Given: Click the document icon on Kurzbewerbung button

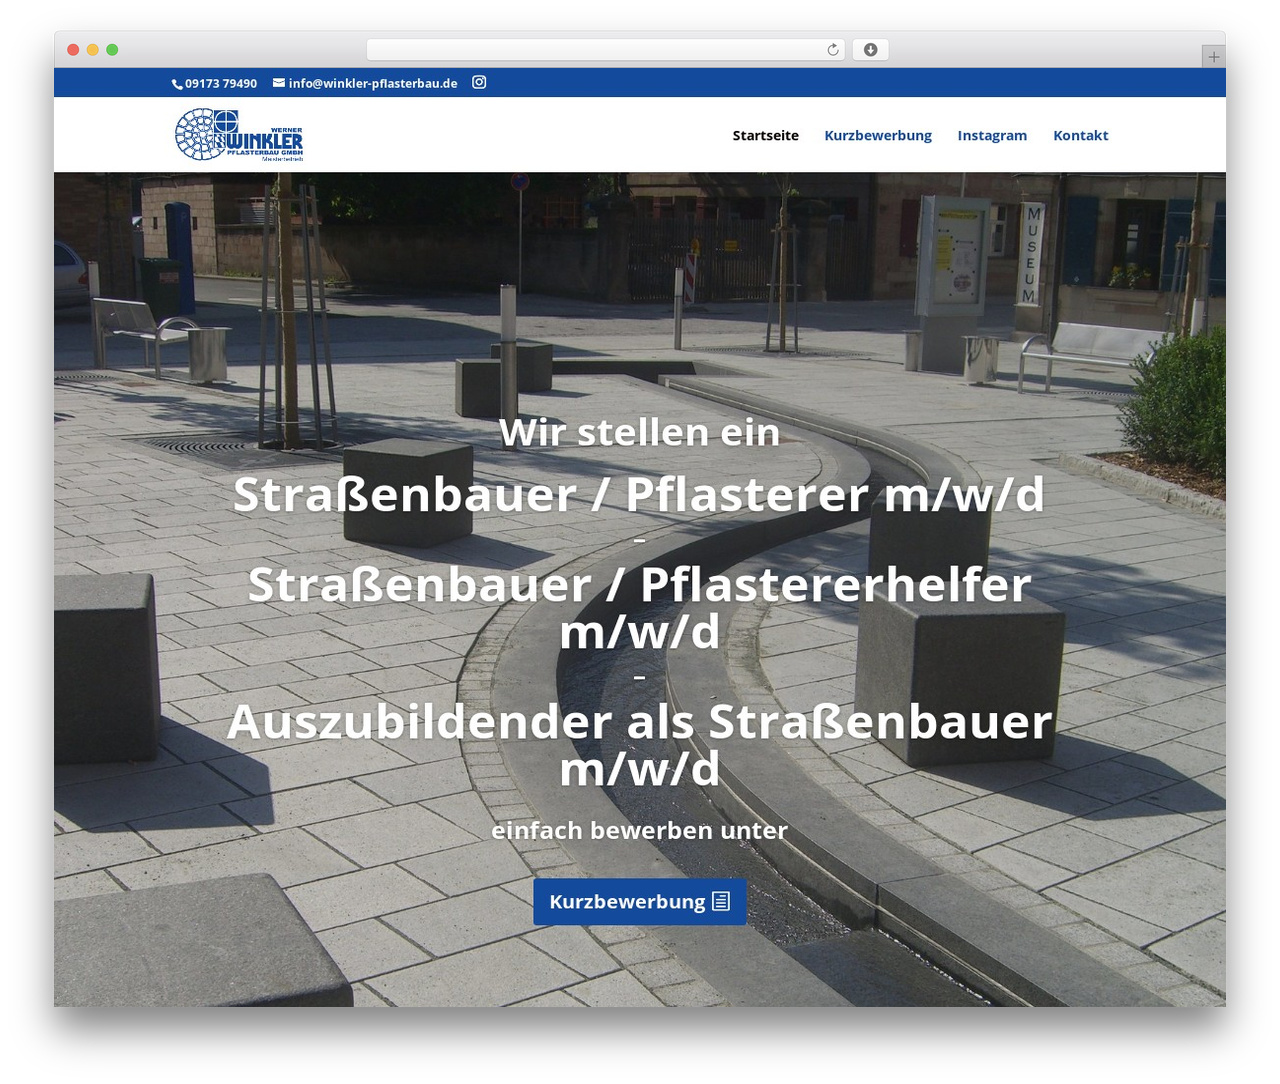Looking at the screenshot, I should point(721,901).
